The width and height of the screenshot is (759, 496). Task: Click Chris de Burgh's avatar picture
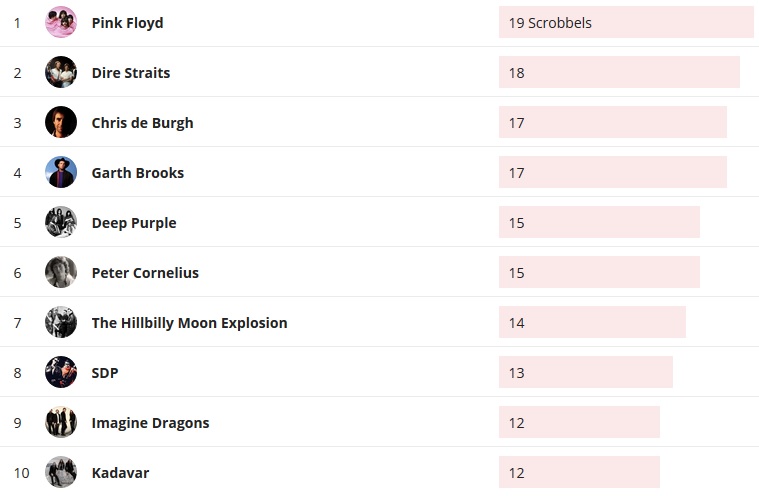[61, 122]
